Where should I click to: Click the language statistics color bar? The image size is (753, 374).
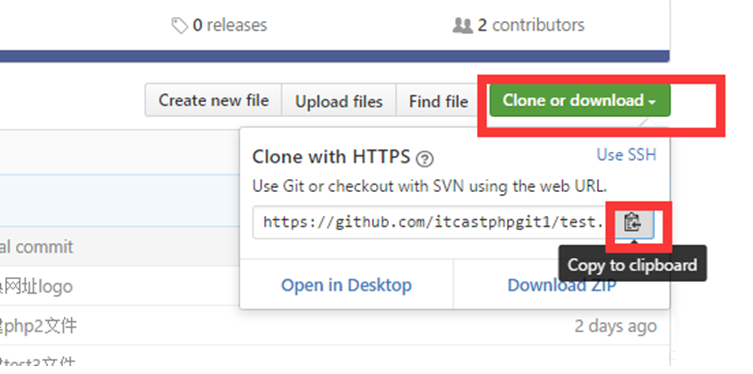(335, 56)
